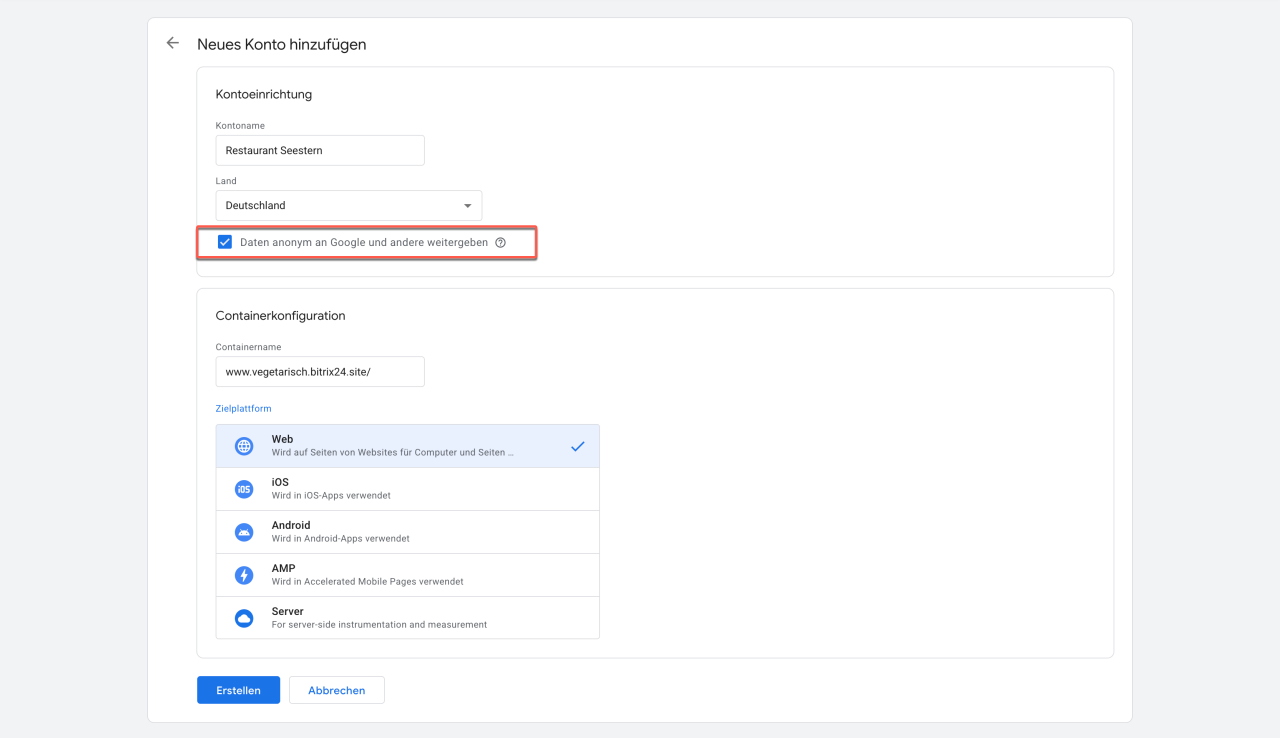This screenshot has height=738, width=1280.
Task: Click the iOS platform icon
Action: [244, 489]
